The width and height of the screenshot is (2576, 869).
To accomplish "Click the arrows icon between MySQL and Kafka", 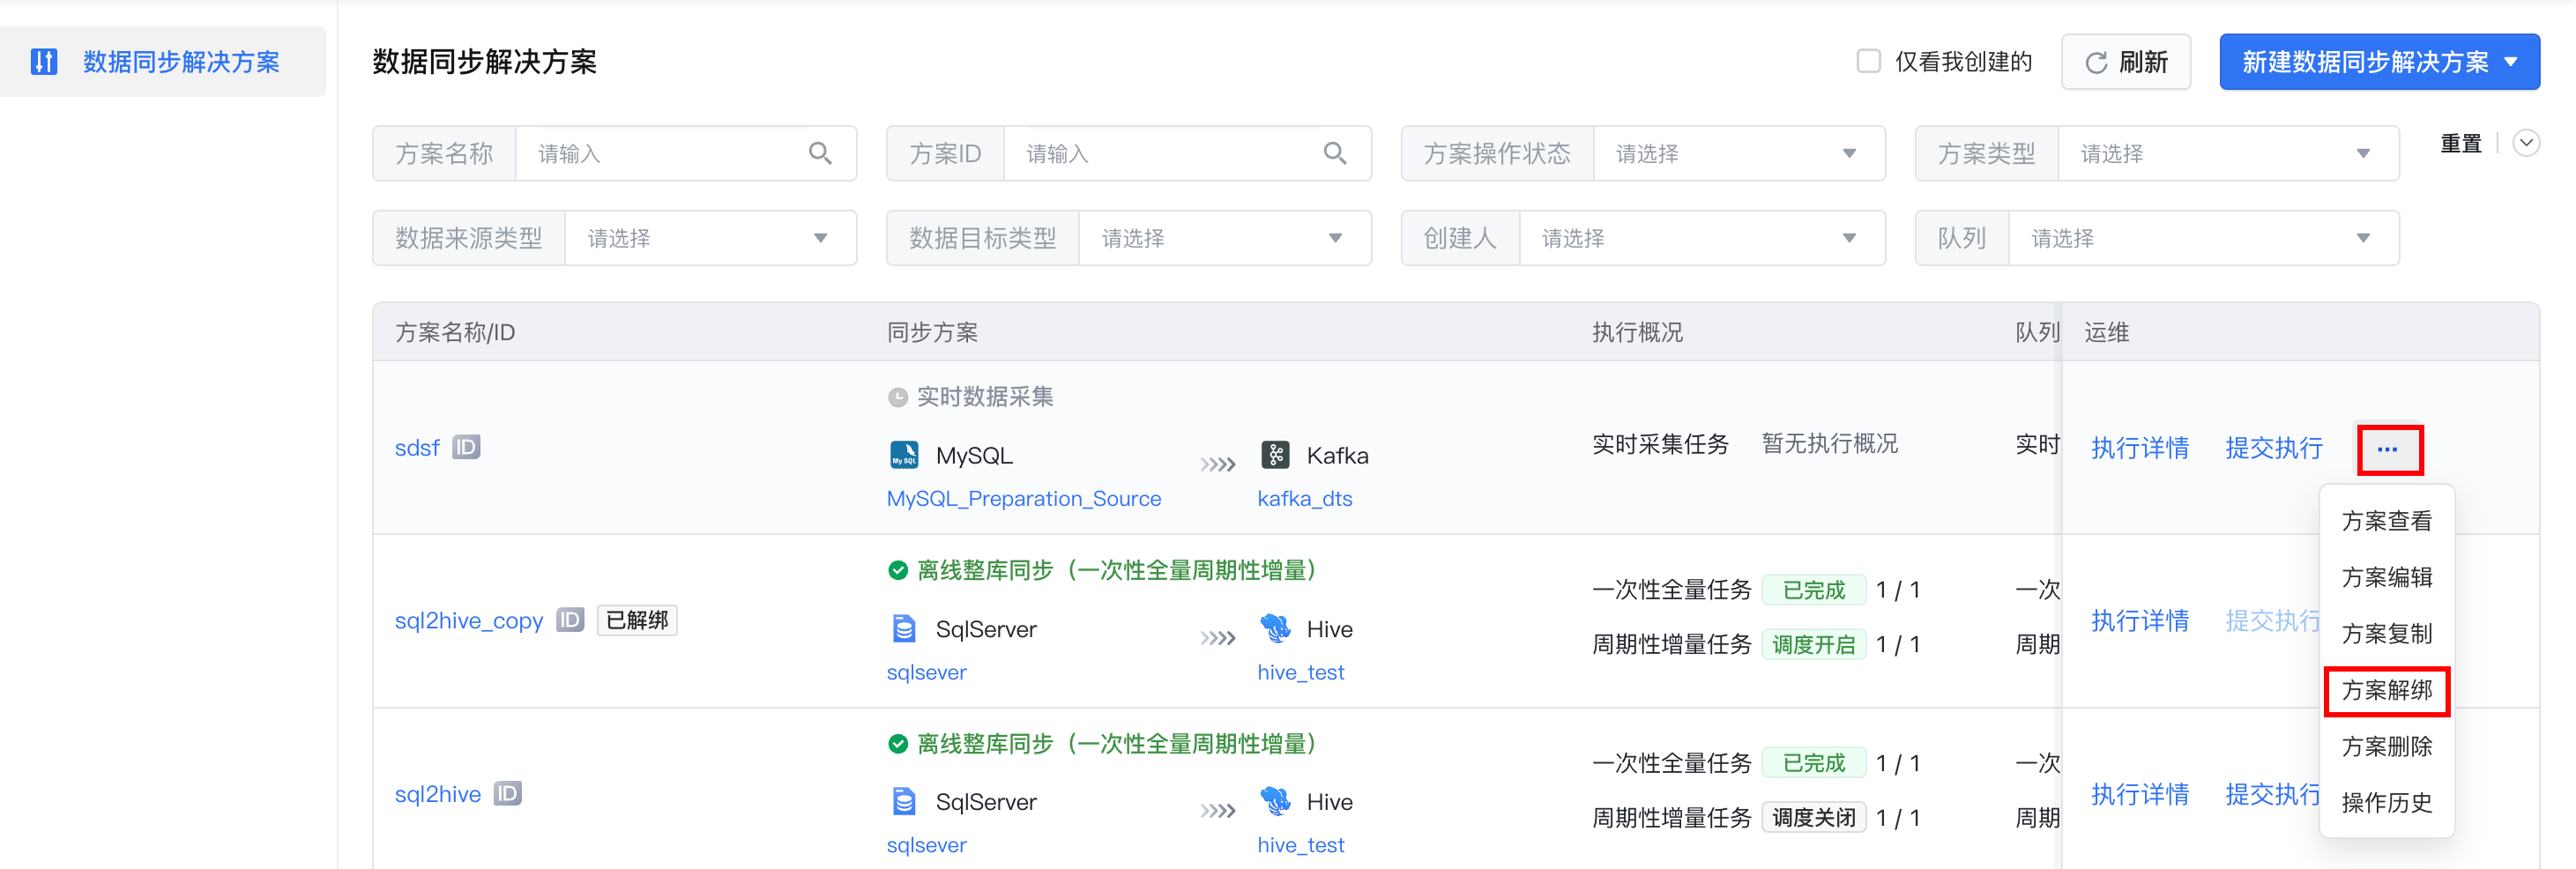I will [1218, 464].
